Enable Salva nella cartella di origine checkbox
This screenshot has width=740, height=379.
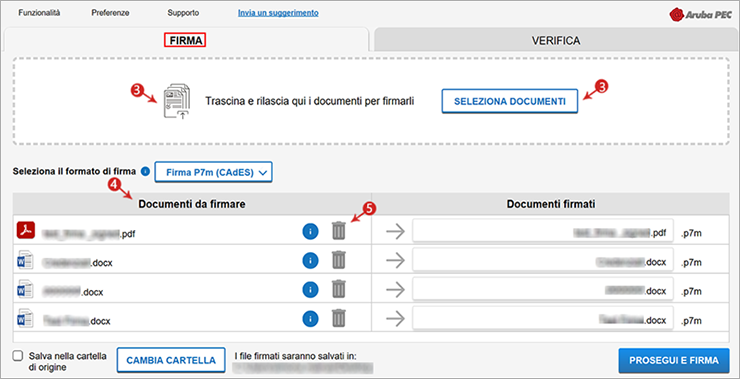pyautogui.click(x=18, y=356)
